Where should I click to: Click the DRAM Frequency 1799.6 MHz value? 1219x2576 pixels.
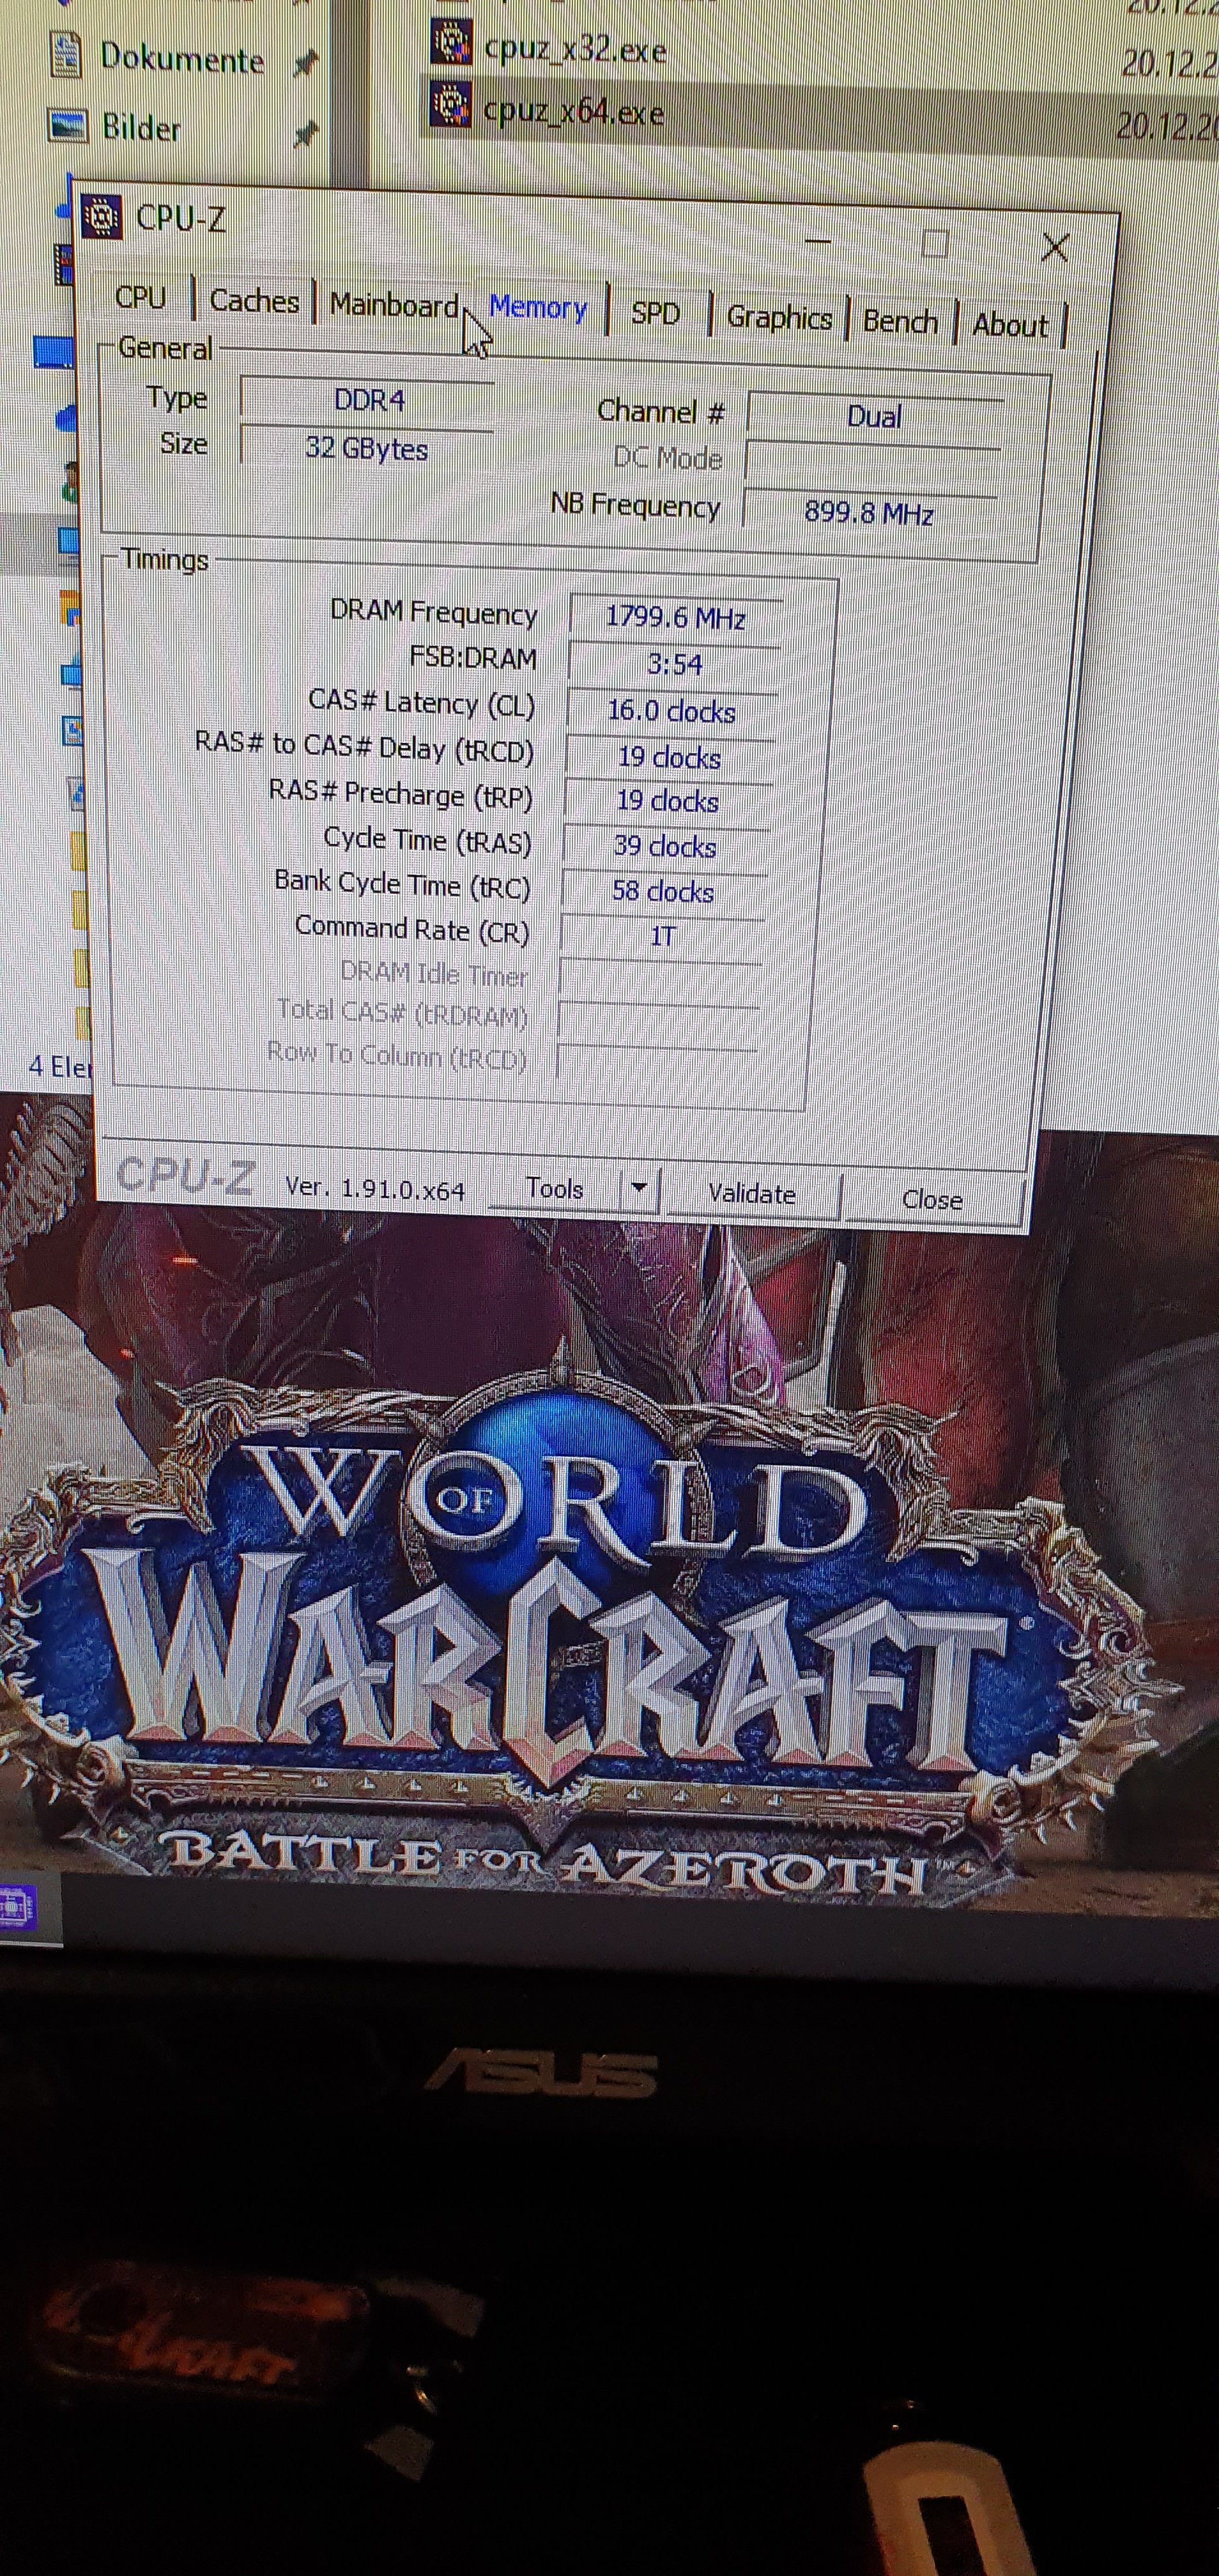(x=675, y=617)
